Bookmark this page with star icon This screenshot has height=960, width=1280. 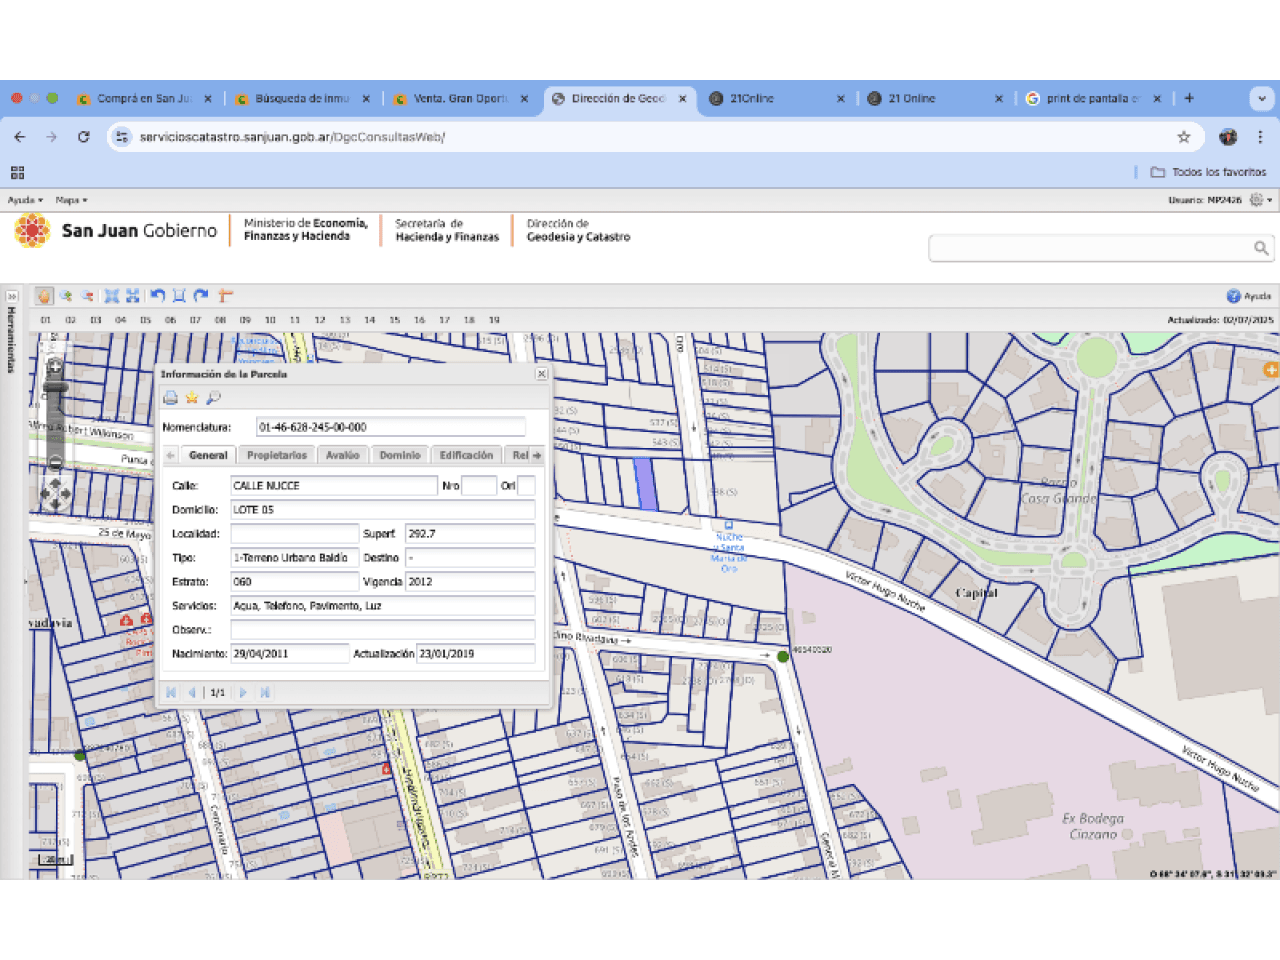[x=1184, y=137]
